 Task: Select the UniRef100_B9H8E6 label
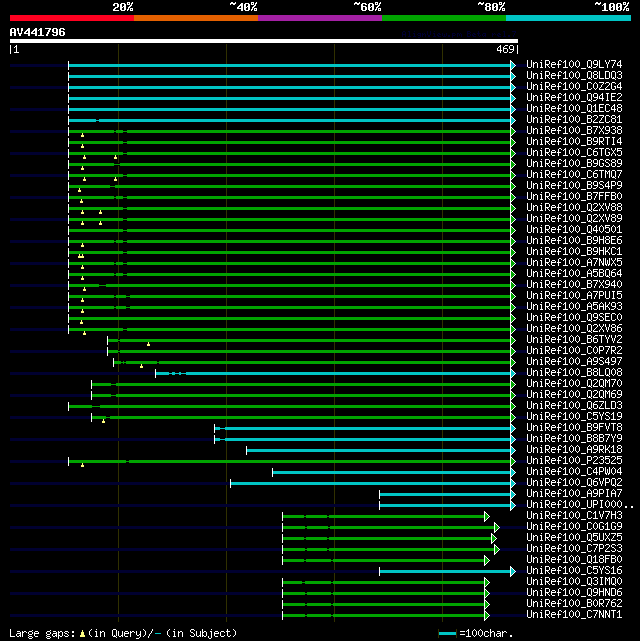pyautogui.click(x=574, y=241)
